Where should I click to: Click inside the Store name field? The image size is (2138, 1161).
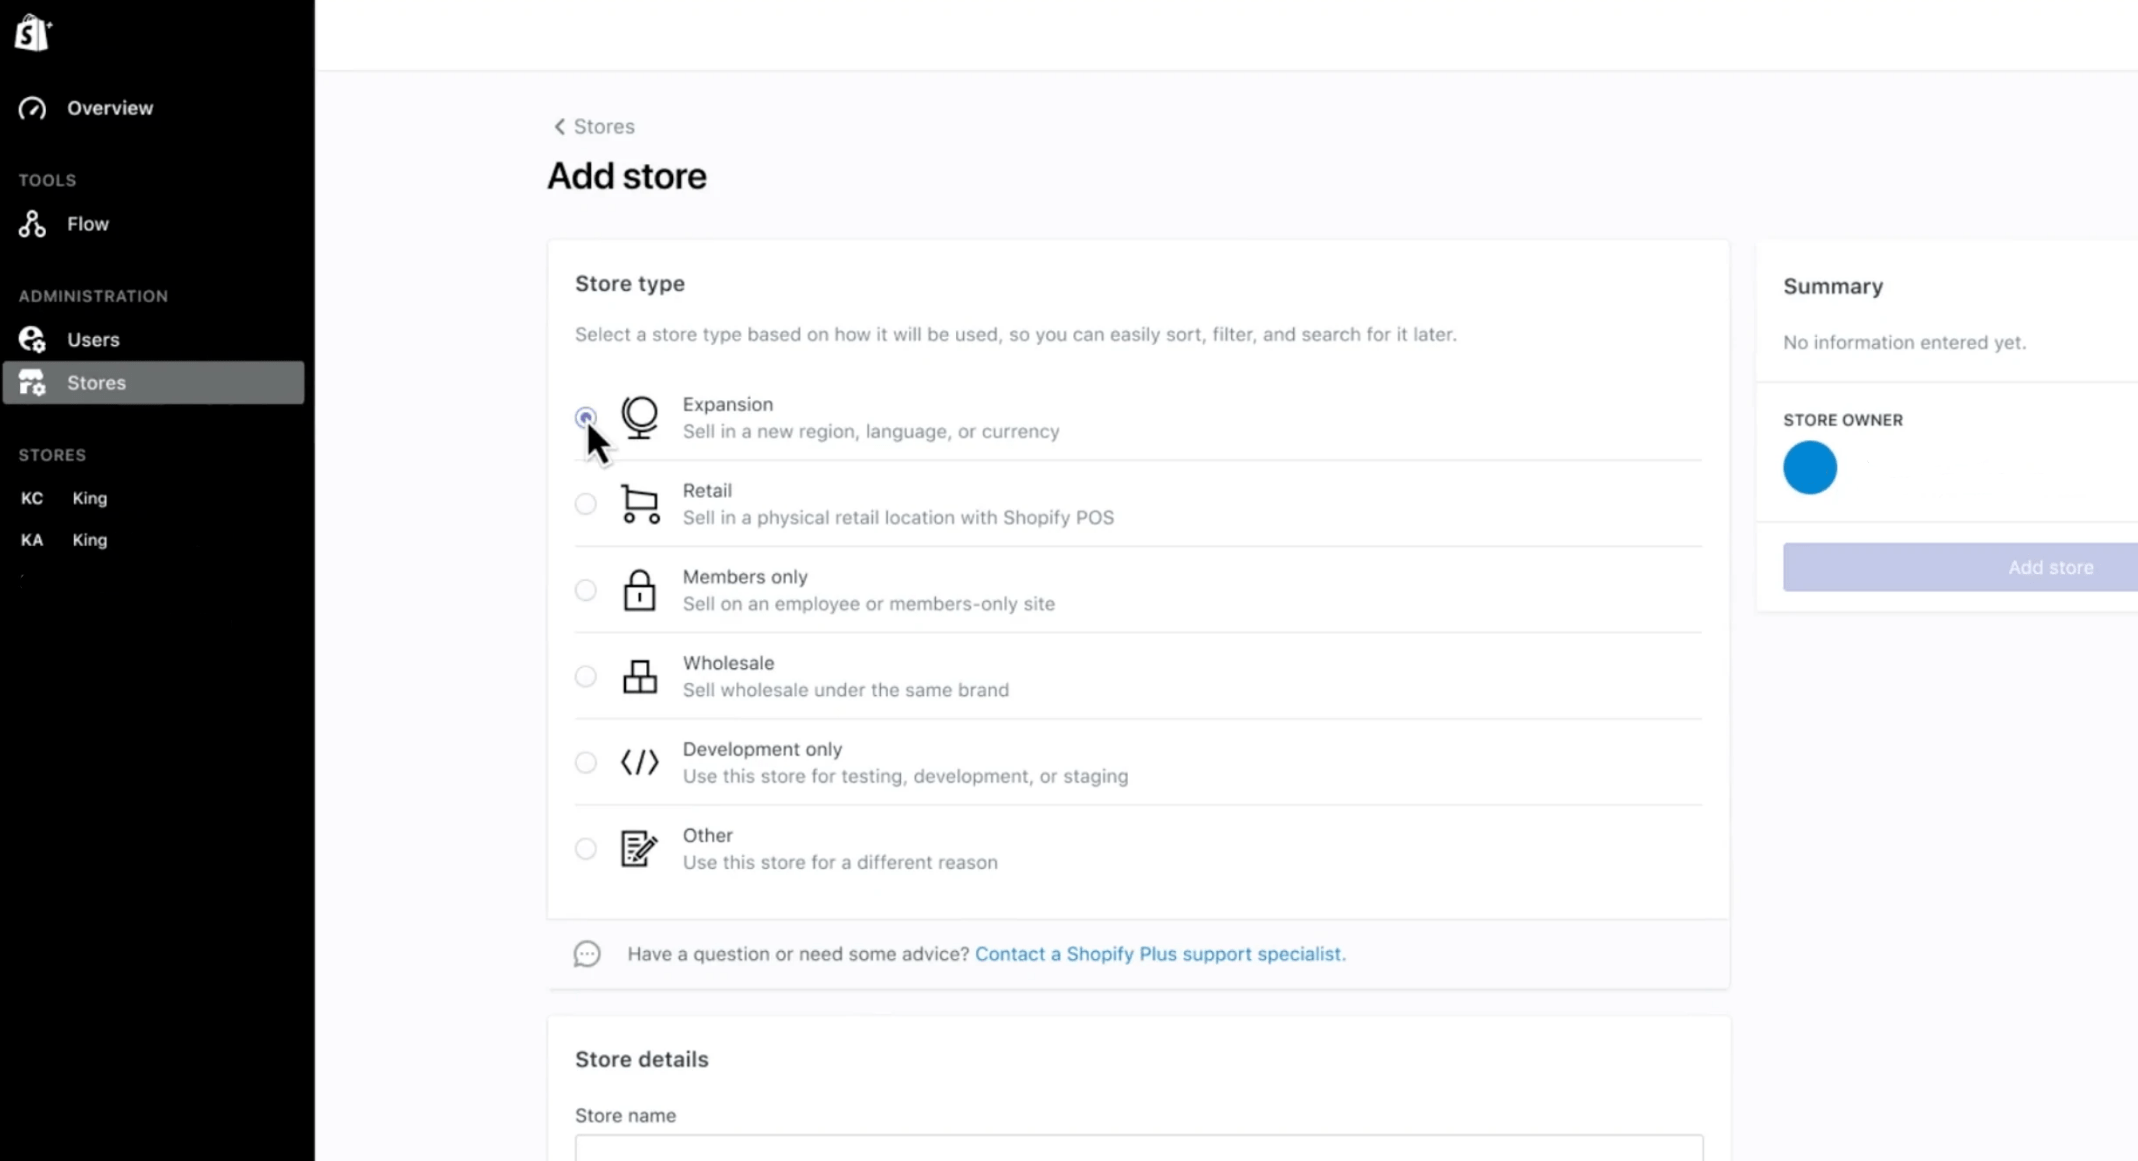[1137, 1152]
